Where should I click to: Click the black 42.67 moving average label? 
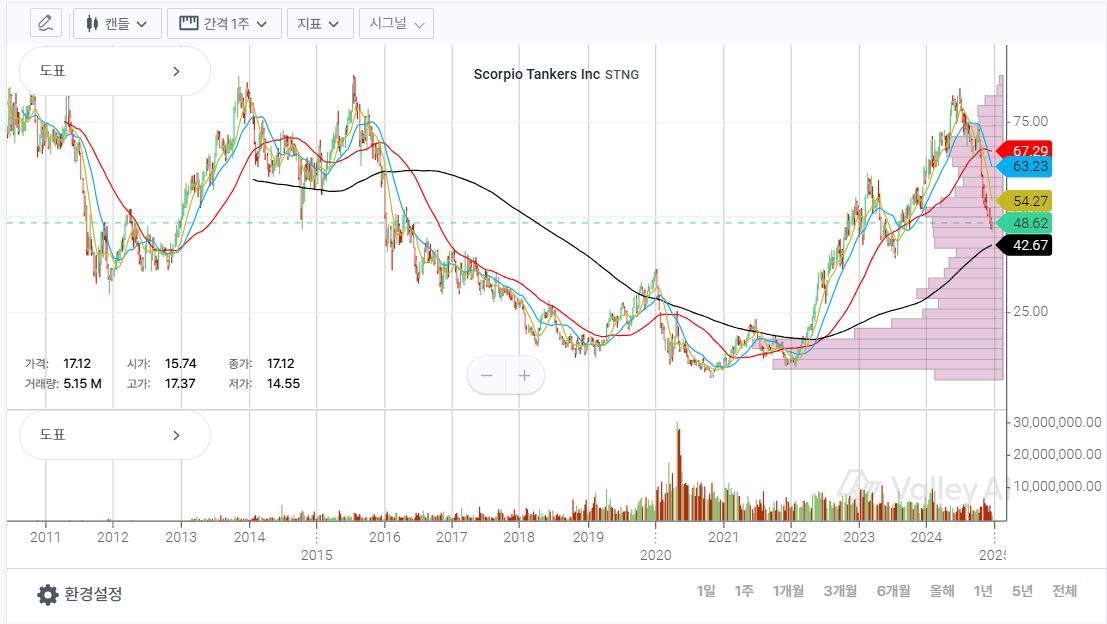coord(1028,246)
